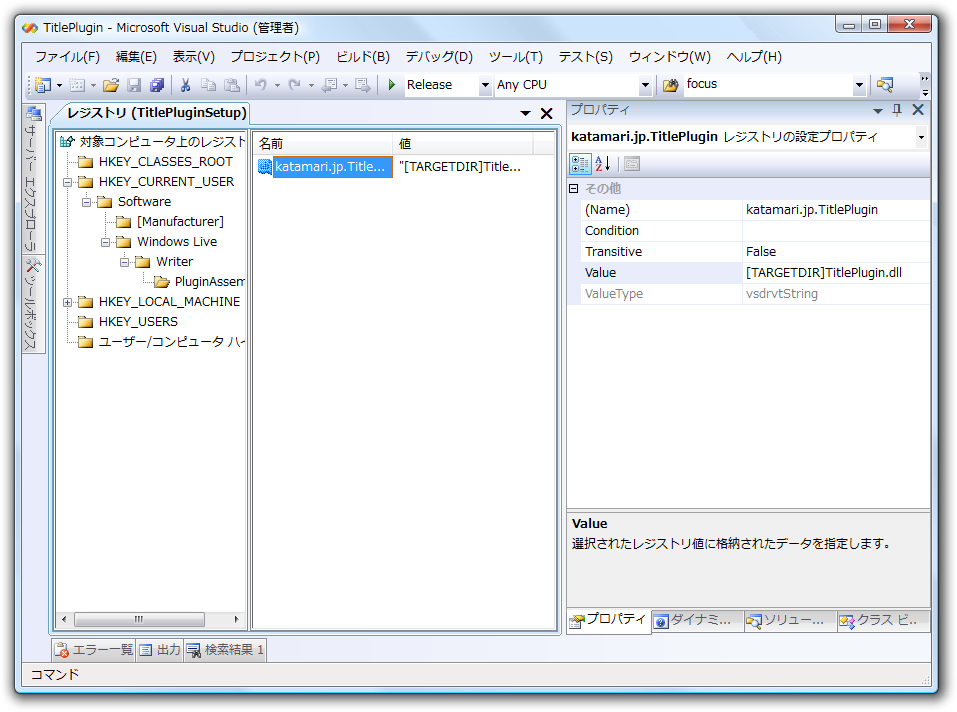The height and width of the screenshot is (712, 957).
Task: Open Properties window position dropdown arrow
Action: pyautogui.click(x=878, y=110)
